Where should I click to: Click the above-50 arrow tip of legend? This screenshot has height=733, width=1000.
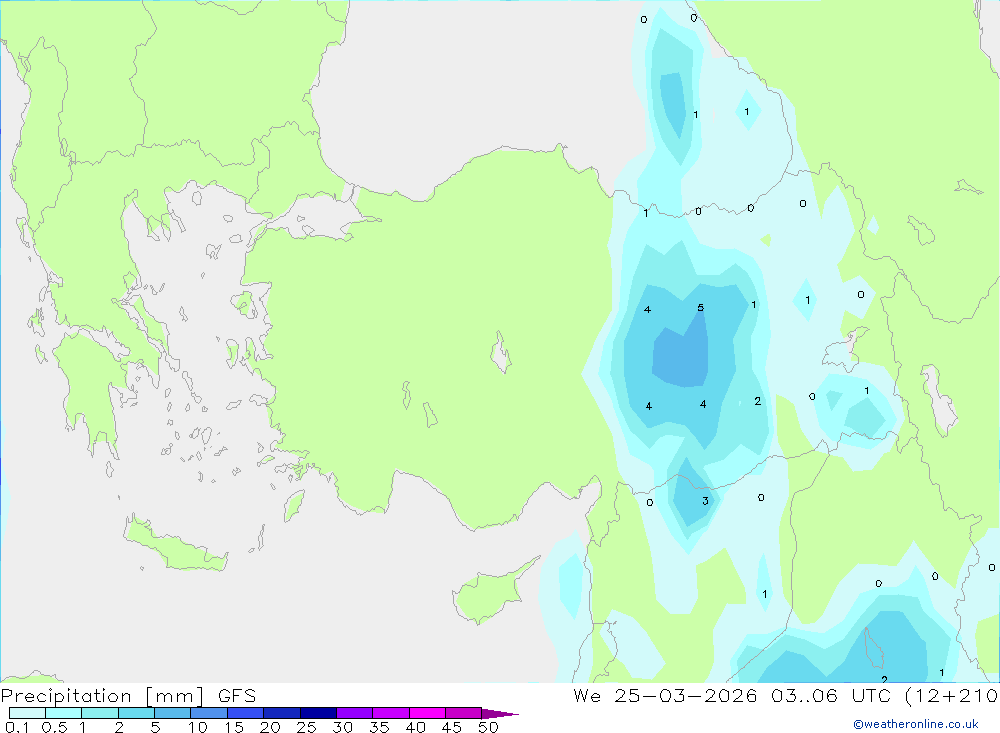(x=500, y=713)
